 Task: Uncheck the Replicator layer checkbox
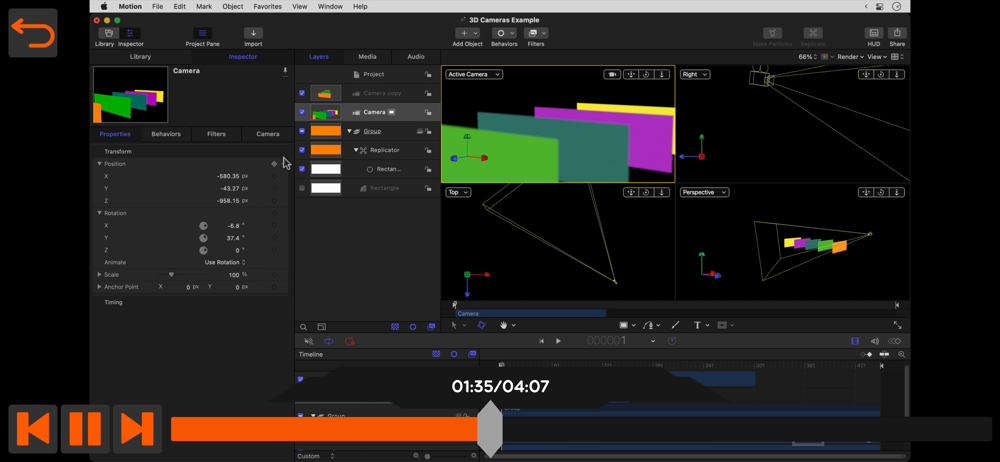(x=302, y=150)
